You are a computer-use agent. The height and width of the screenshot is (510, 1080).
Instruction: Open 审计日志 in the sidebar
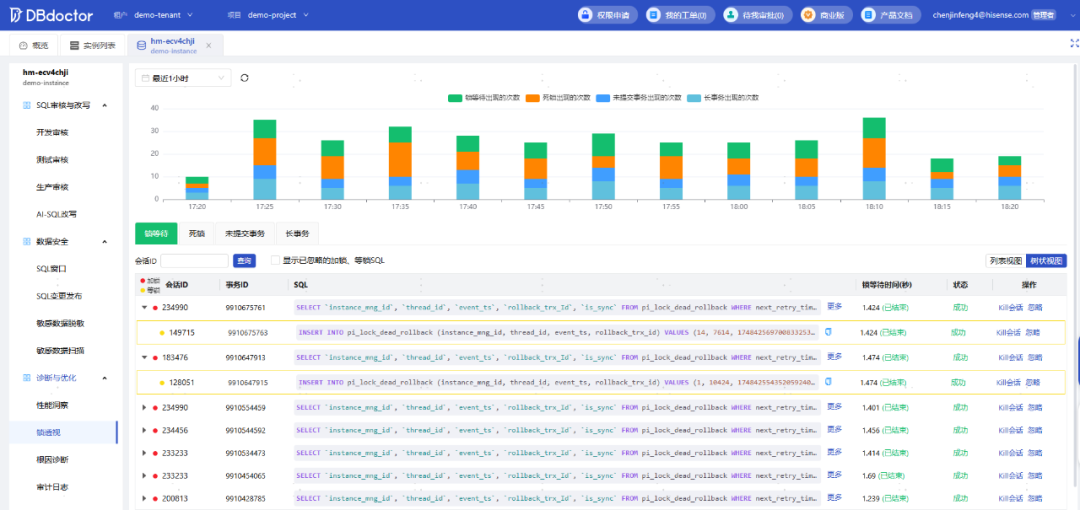(52, 487)
